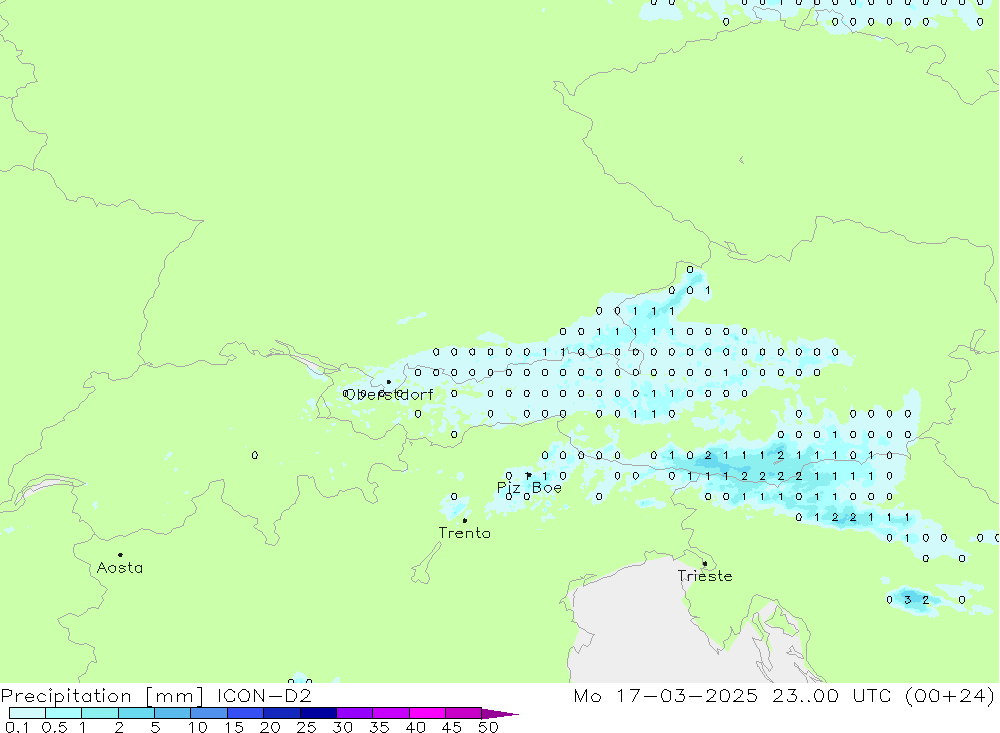The height and width of the screenshot is (733, 1000).
Task: Click the legend tick label 0.1
Action: pyautogui.click(x=17, y=727)
